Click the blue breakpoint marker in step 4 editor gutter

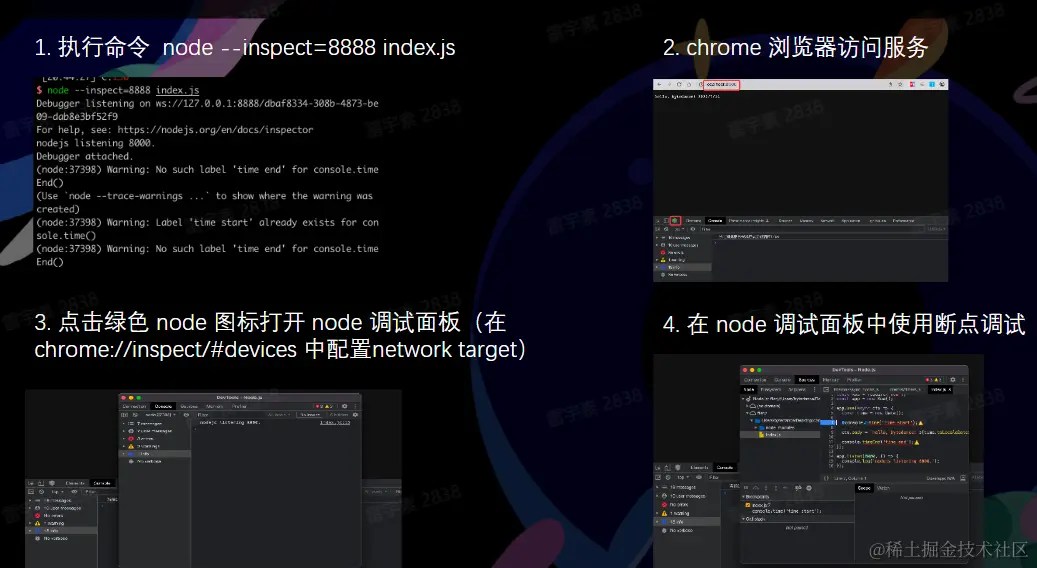827,423
